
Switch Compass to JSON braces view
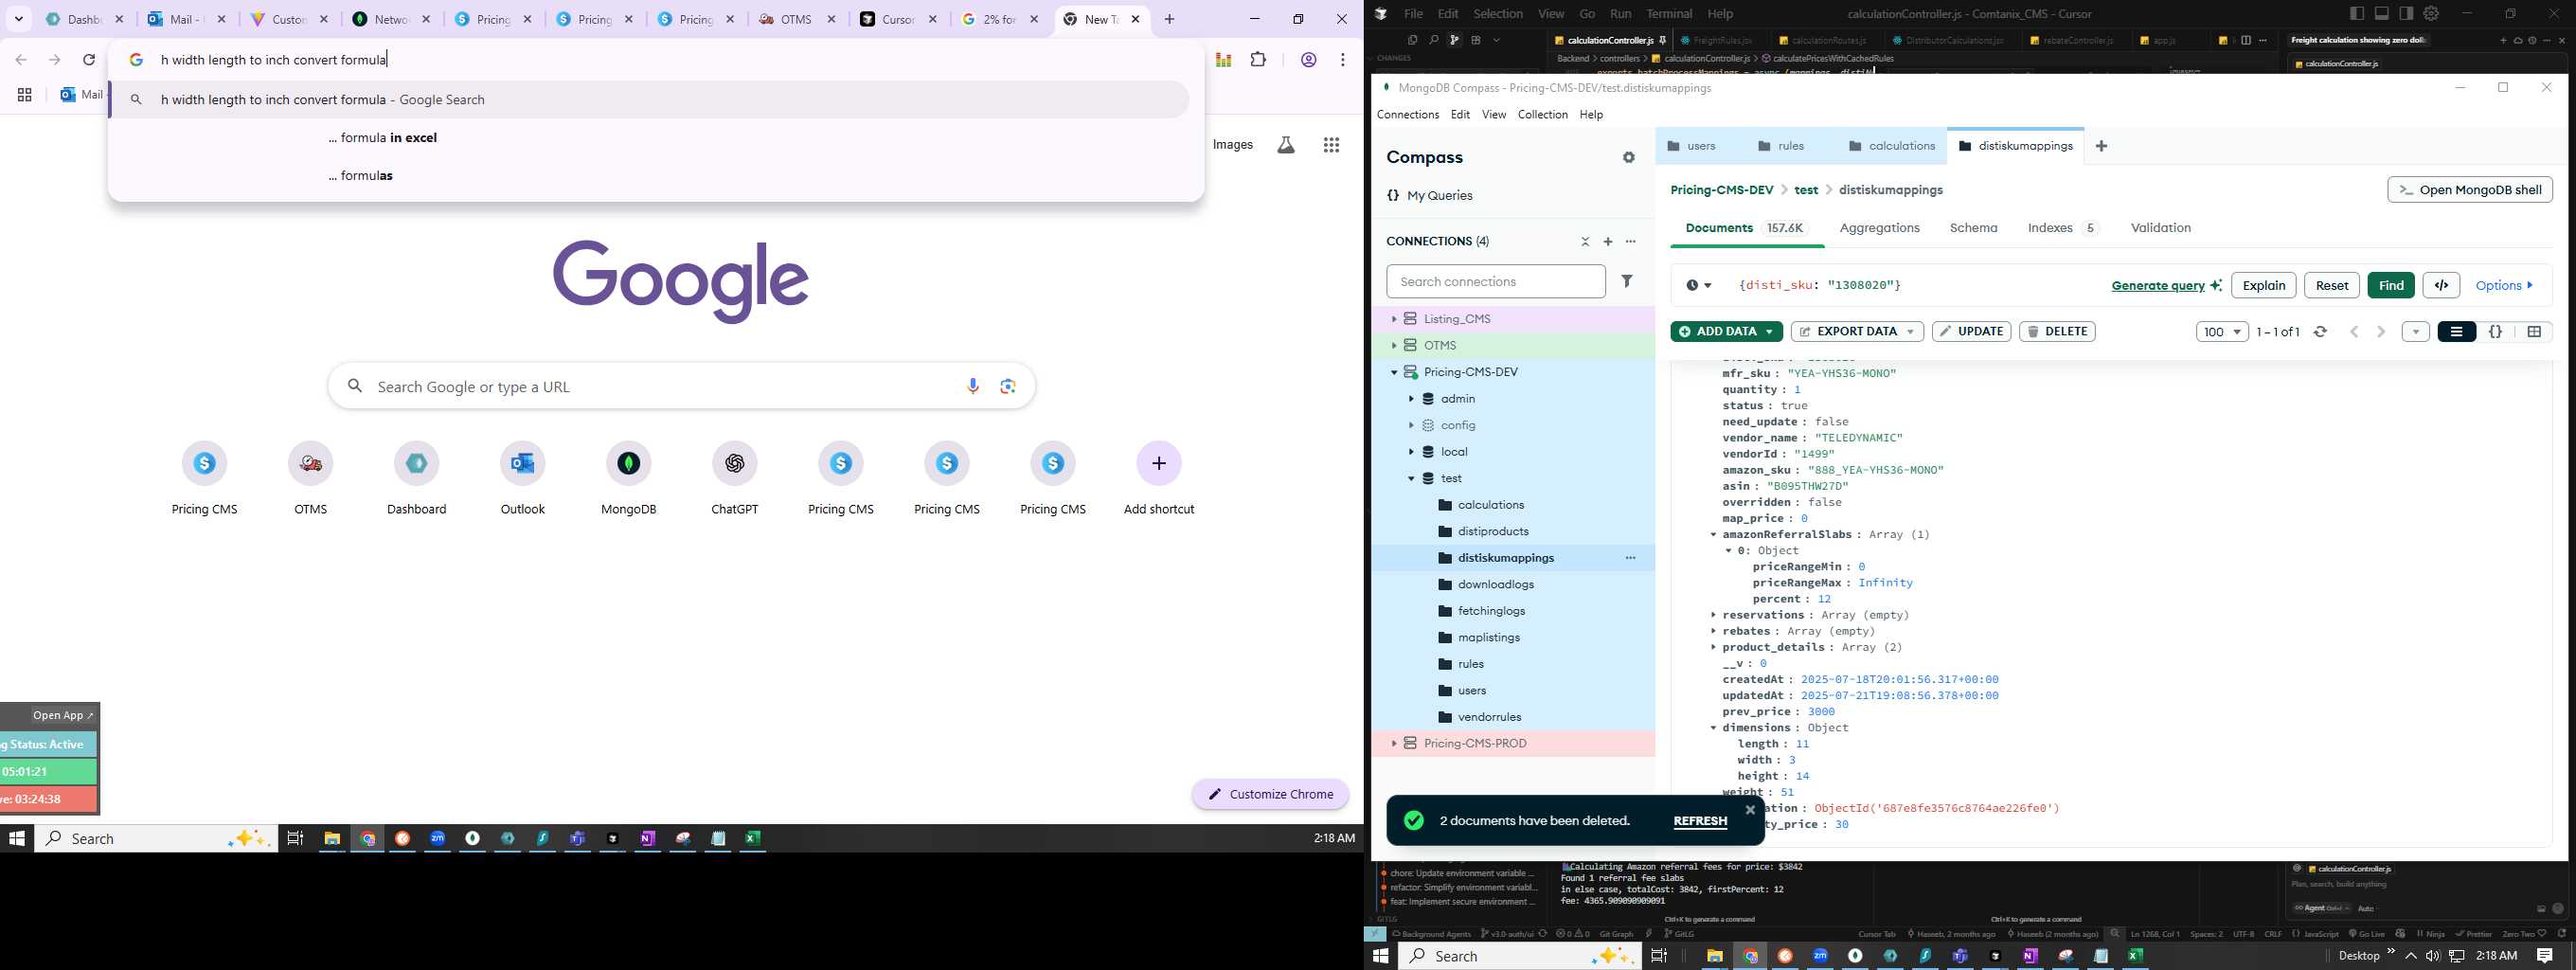tap(2495, 332)
